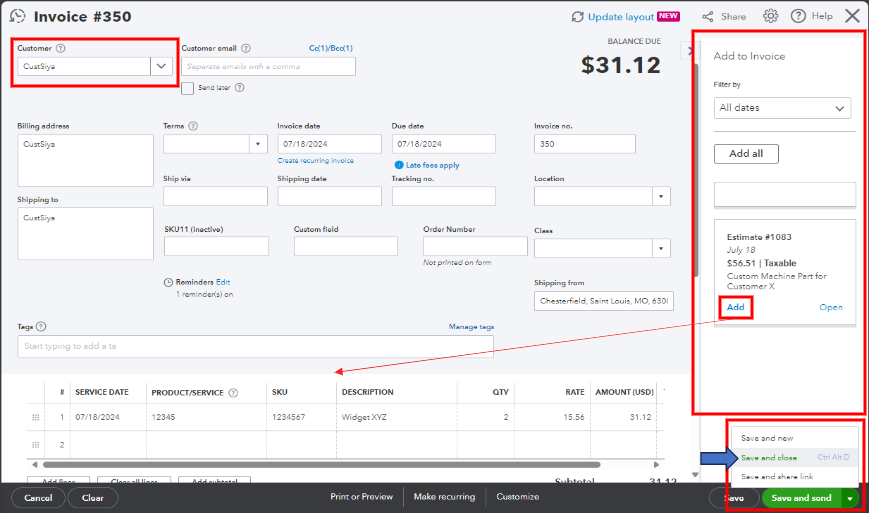Click the "12345" product cell

pos(206,417)
